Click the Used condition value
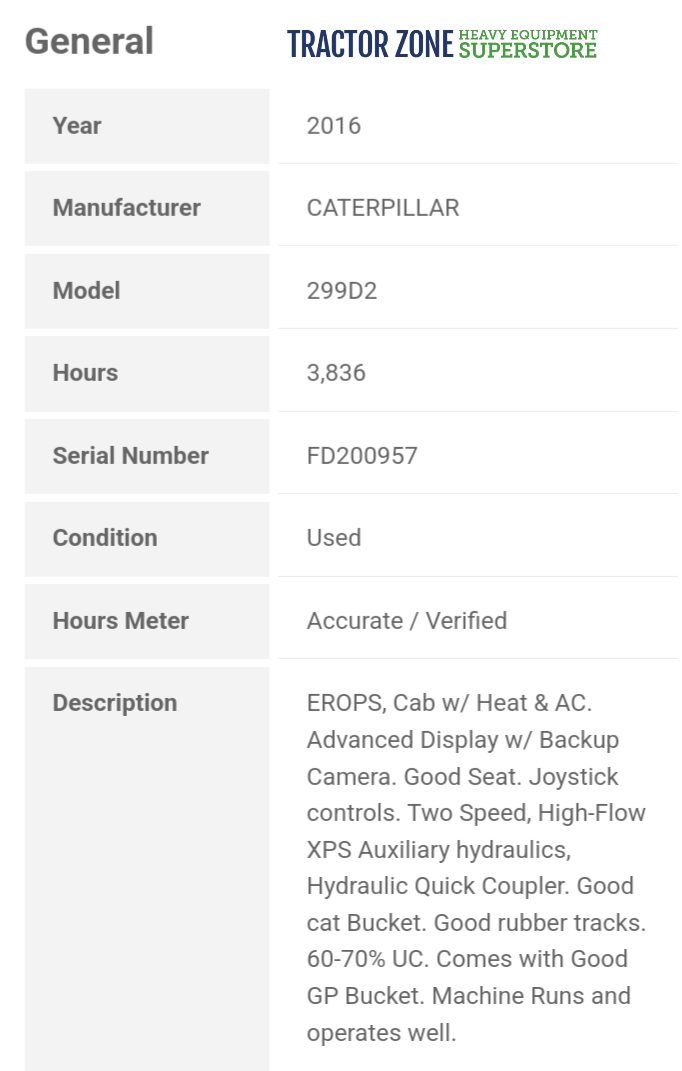 334,538
